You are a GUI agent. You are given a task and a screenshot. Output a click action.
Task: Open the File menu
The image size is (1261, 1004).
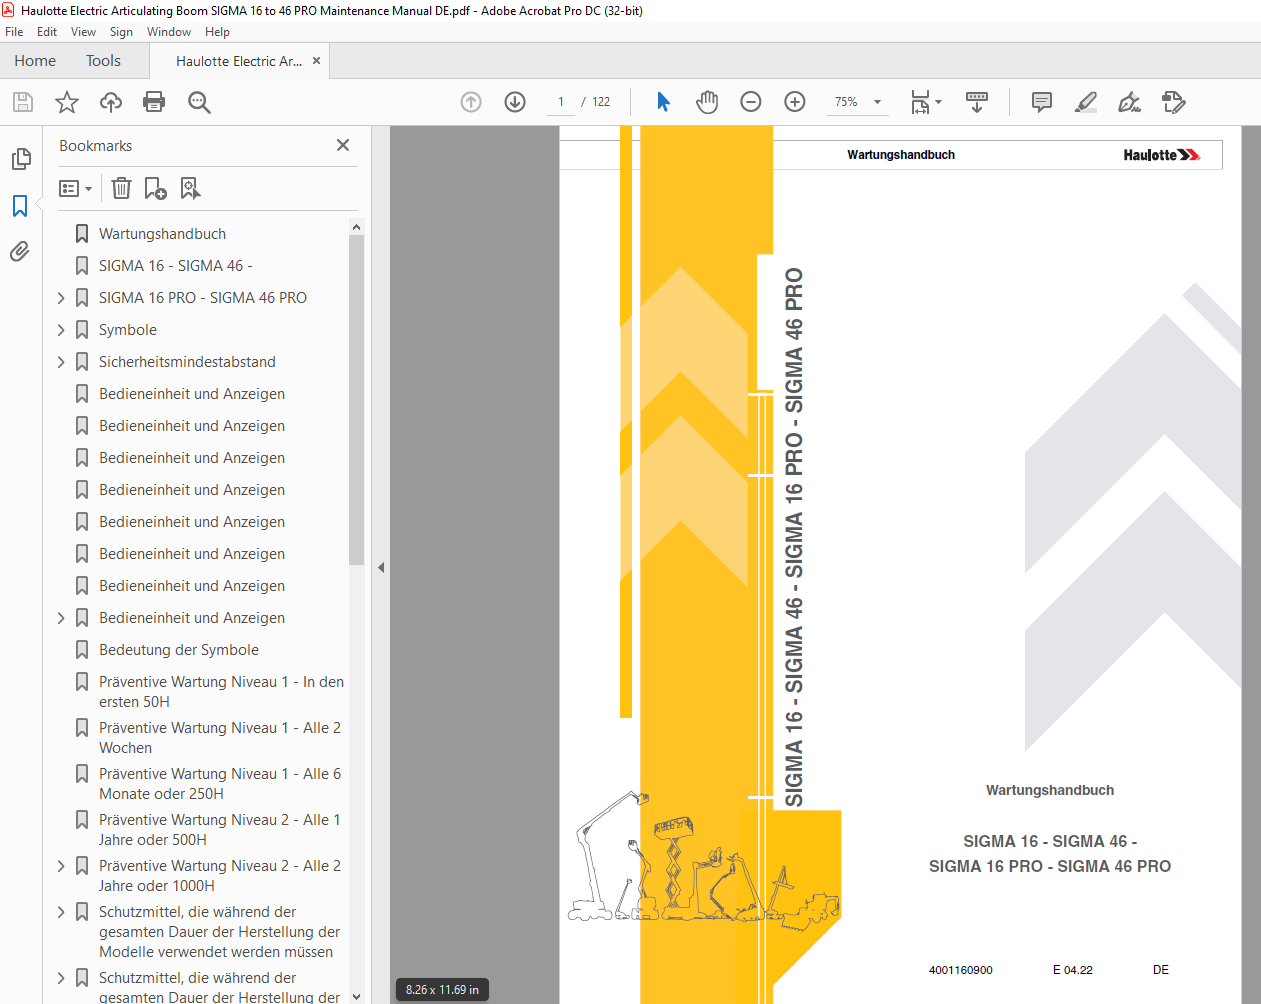click(14, 32)
